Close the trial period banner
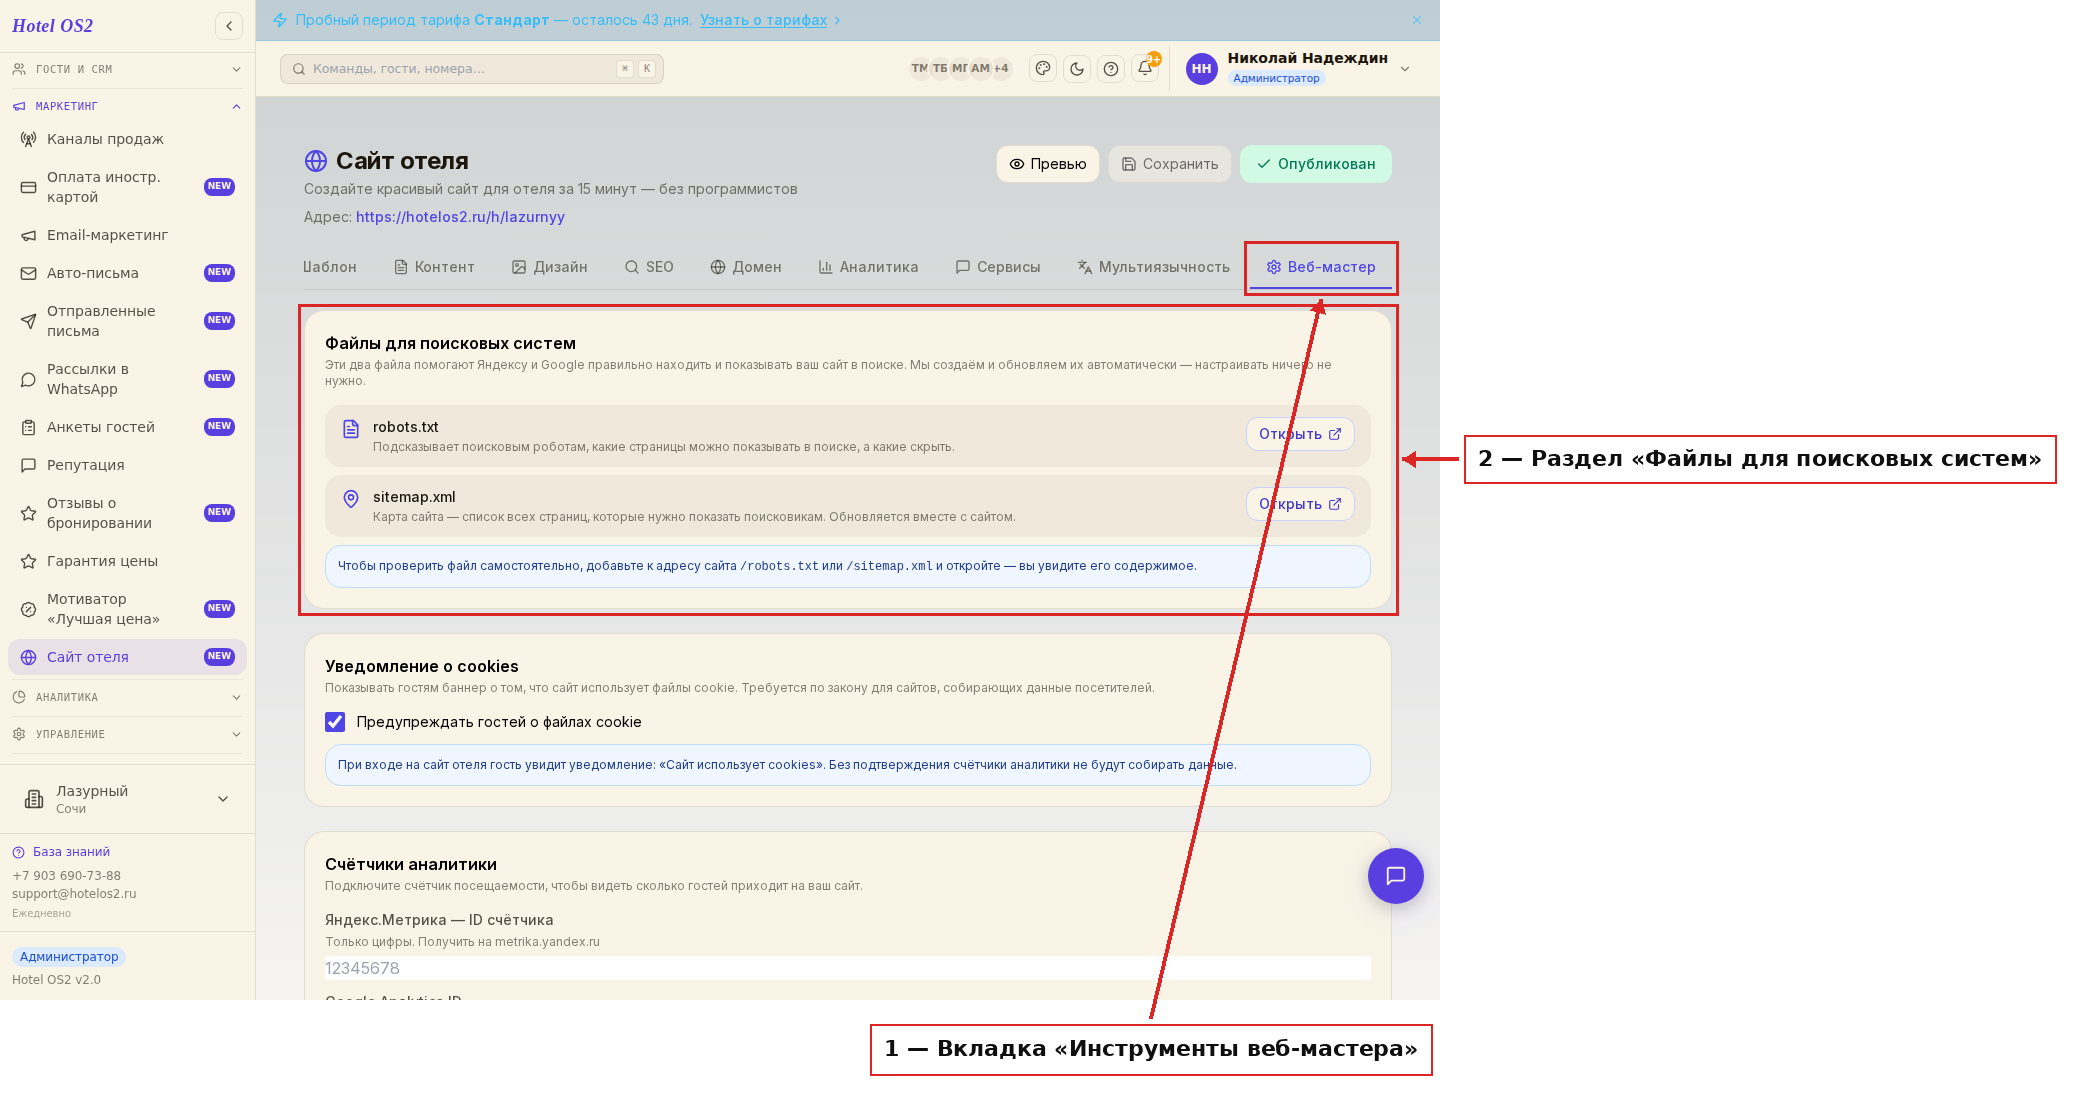Image resolution: width=2080 pixels, height=1099 pixels. [x=1417, y=20]
